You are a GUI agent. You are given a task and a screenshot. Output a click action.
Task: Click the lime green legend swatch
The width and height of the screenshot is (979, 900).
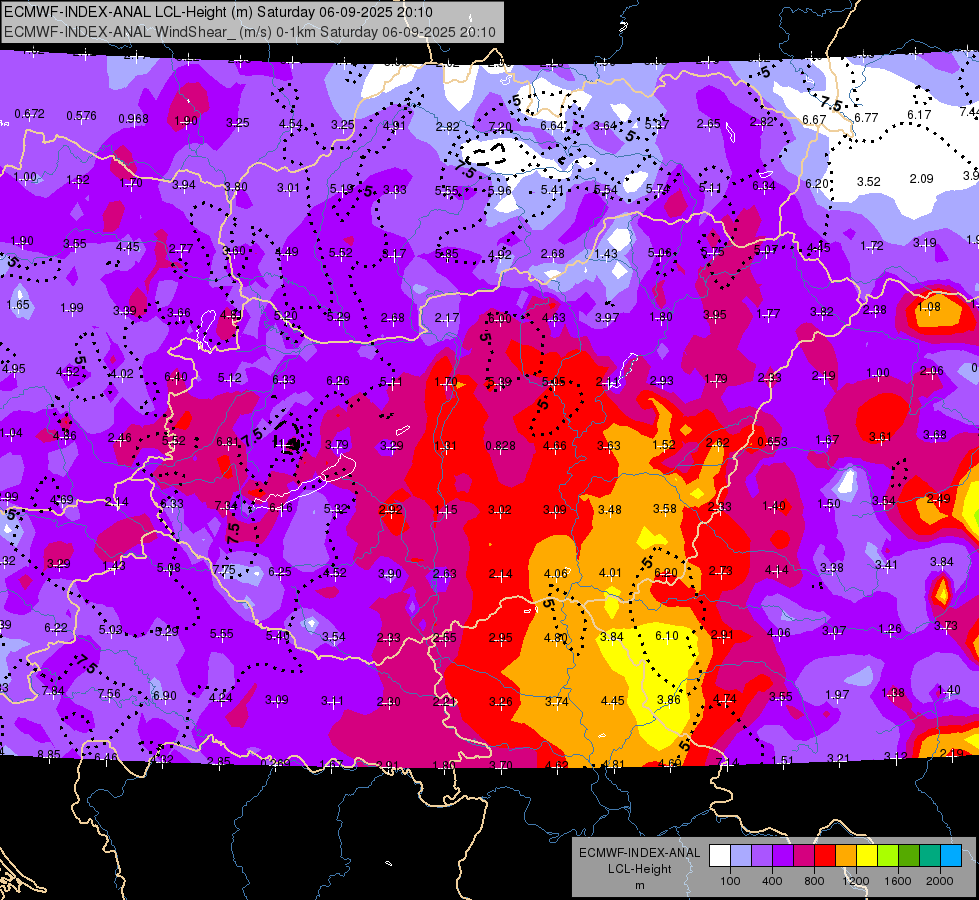888,856
